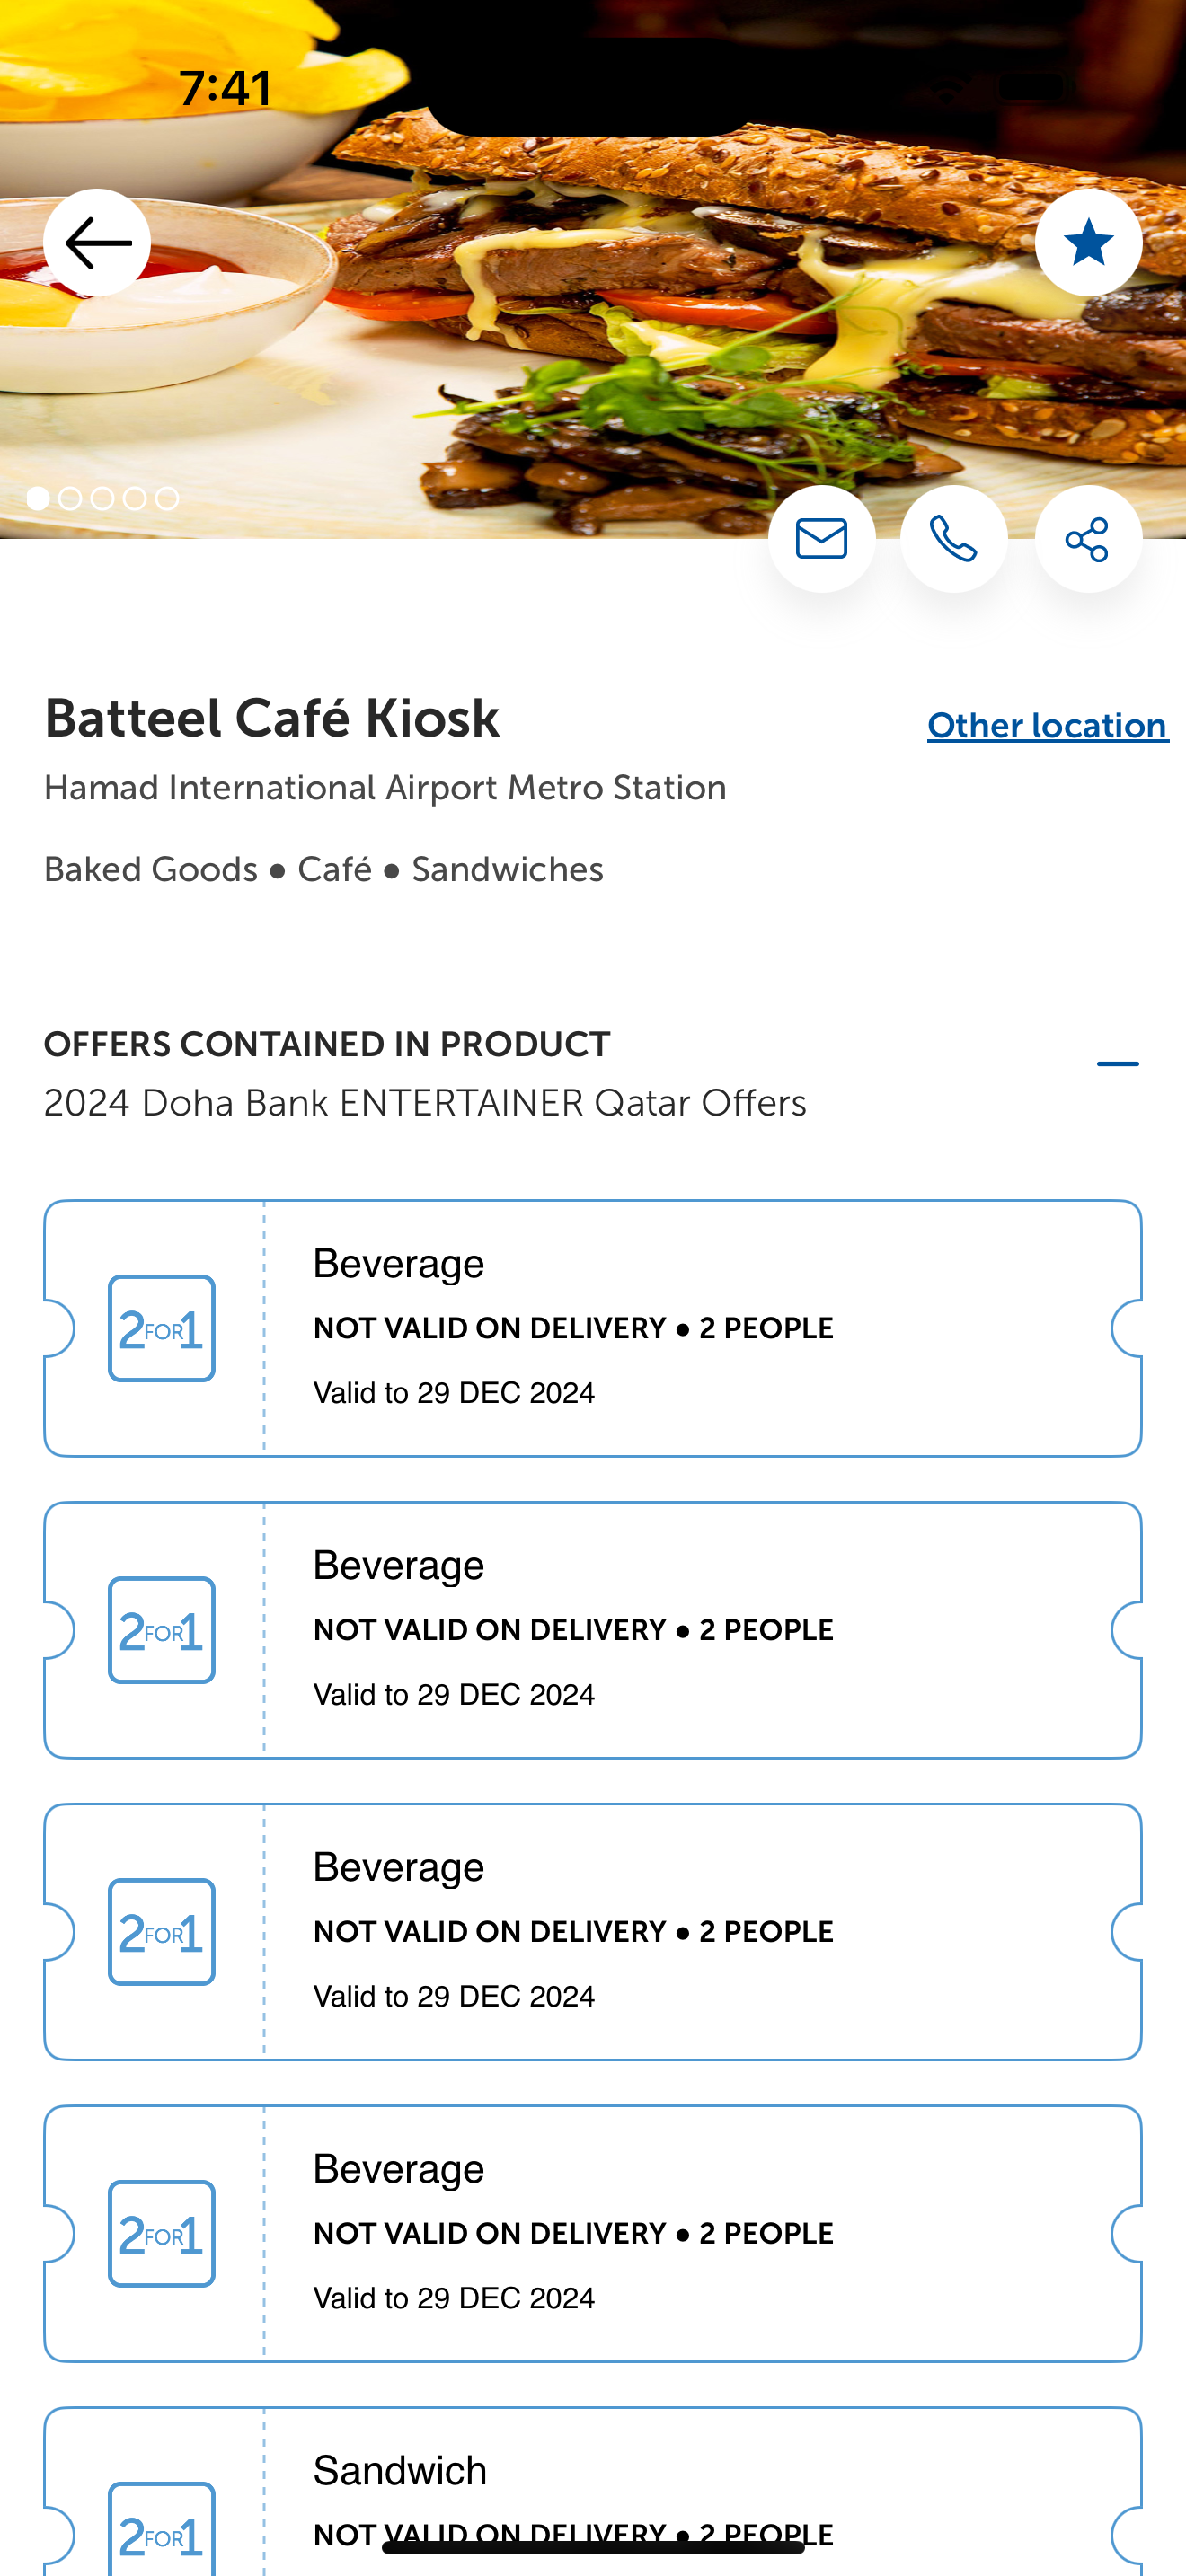Tap the share icon

(x=1088, y=539)
